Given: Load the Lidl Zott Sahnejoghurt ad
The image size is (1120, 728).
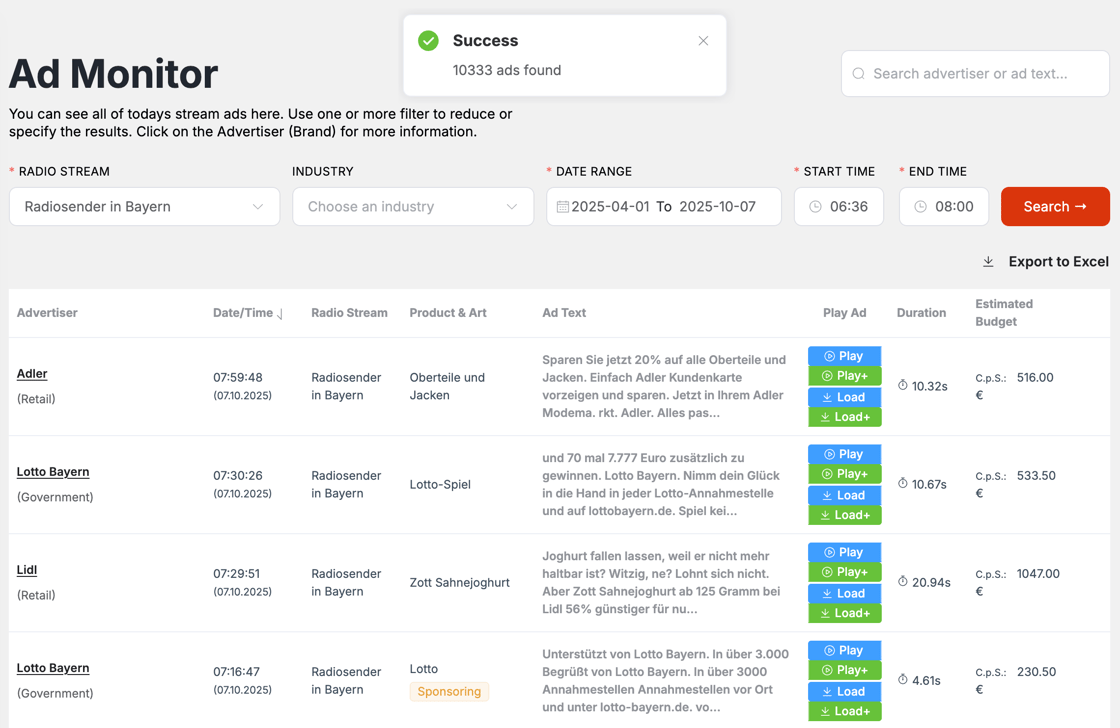Looking at the screenshot, I should [844, 593].
